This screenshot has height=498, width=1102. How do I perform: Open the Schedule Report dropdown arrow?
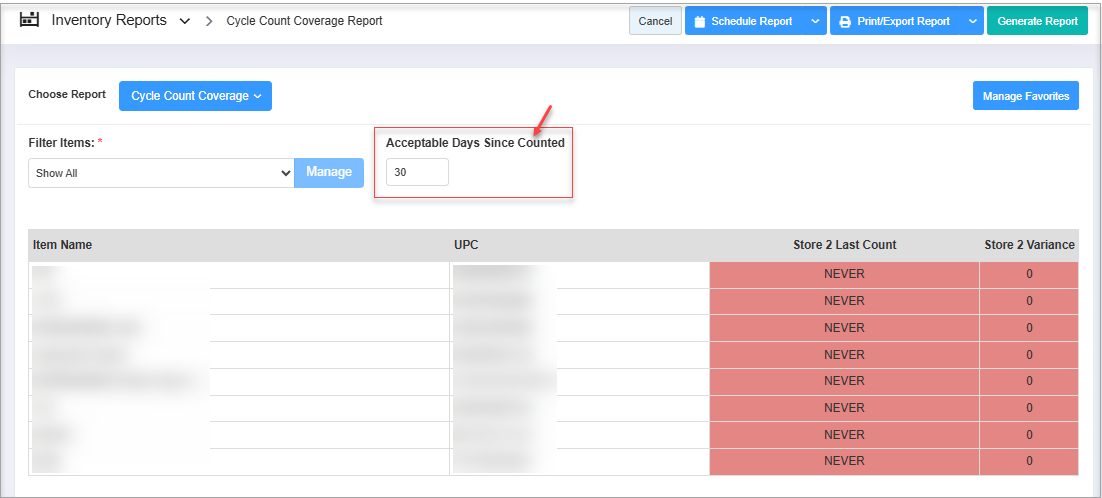816,21
